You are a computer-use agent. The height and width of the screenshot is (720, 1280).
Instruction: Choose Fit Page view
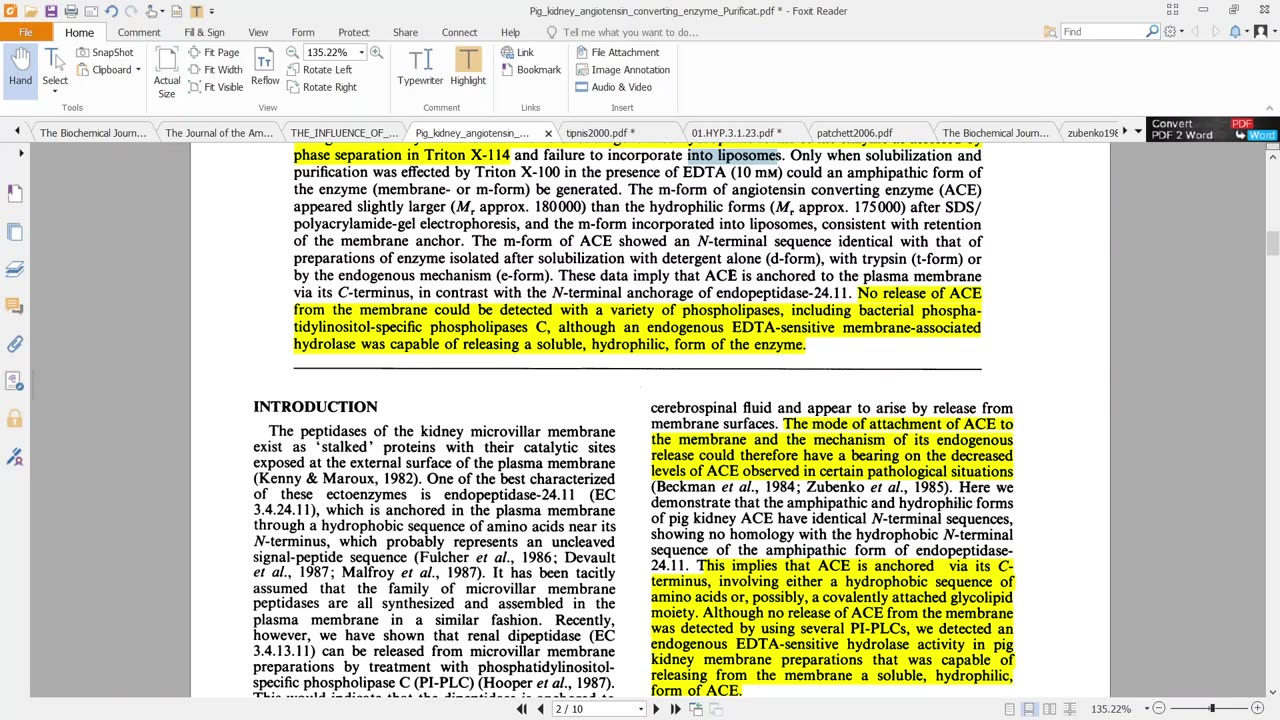[x=213, y=52]
